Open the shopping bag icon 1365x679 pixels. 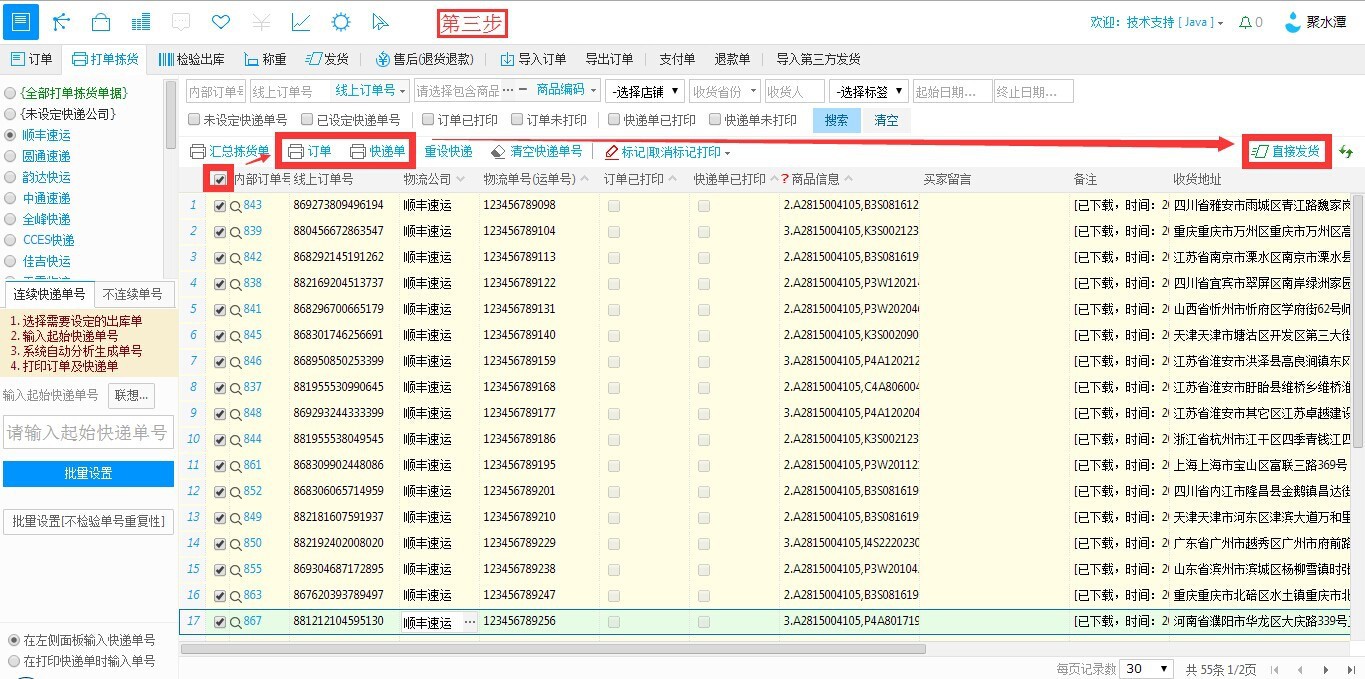101,22
